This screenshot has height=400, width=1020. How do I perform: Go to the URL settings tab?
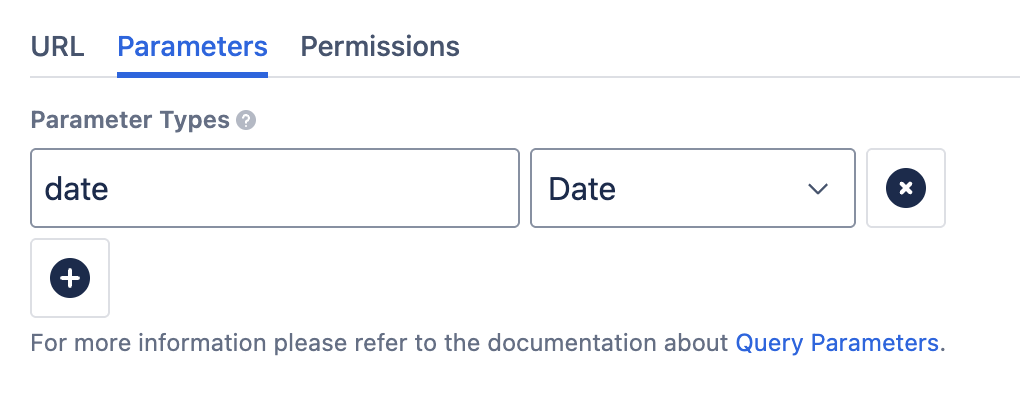pos(57,47)
